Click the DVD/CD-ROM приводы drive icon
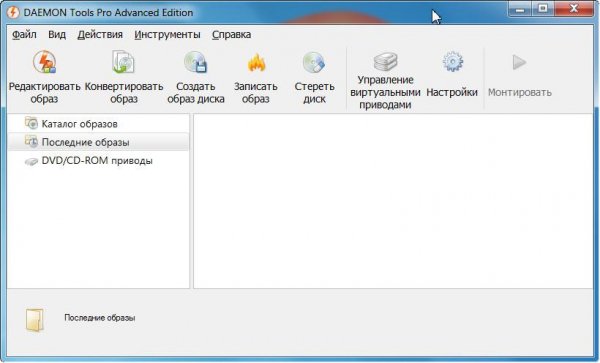600x363 pixels. [x=31, y=161]
